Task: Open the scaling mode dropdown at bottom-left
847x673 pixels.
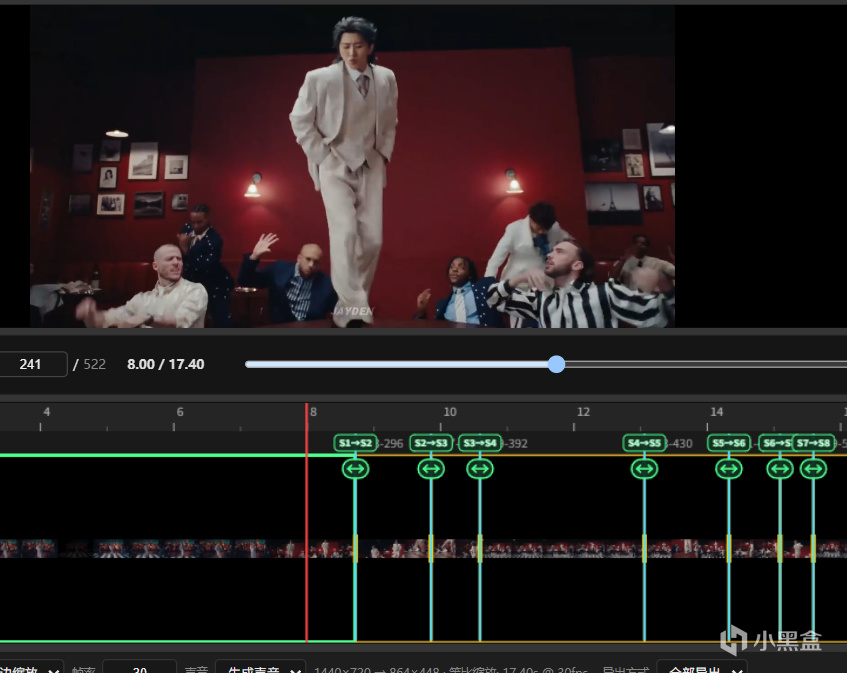Action: tap(30, 668)
